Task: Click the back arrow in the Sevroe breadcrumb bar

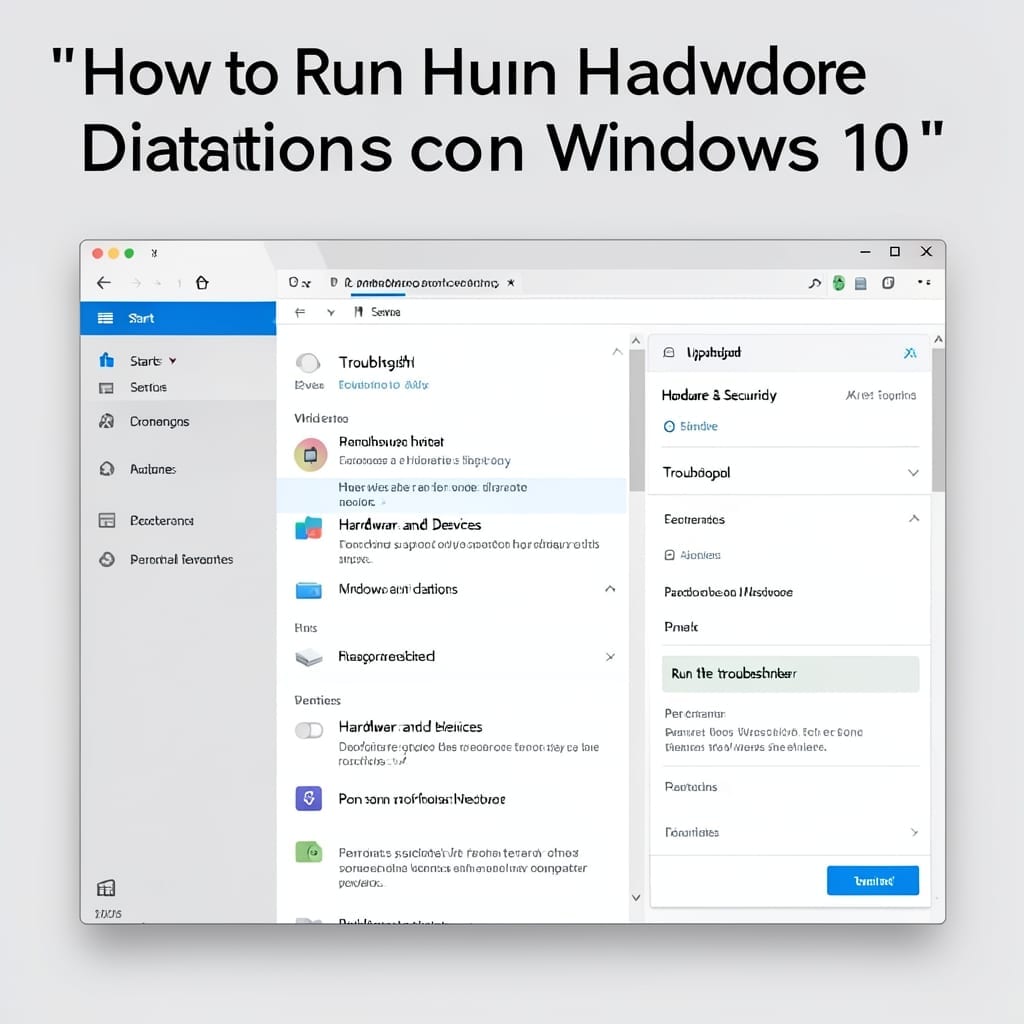Action: pyautogui.click(x=300, y=312)
